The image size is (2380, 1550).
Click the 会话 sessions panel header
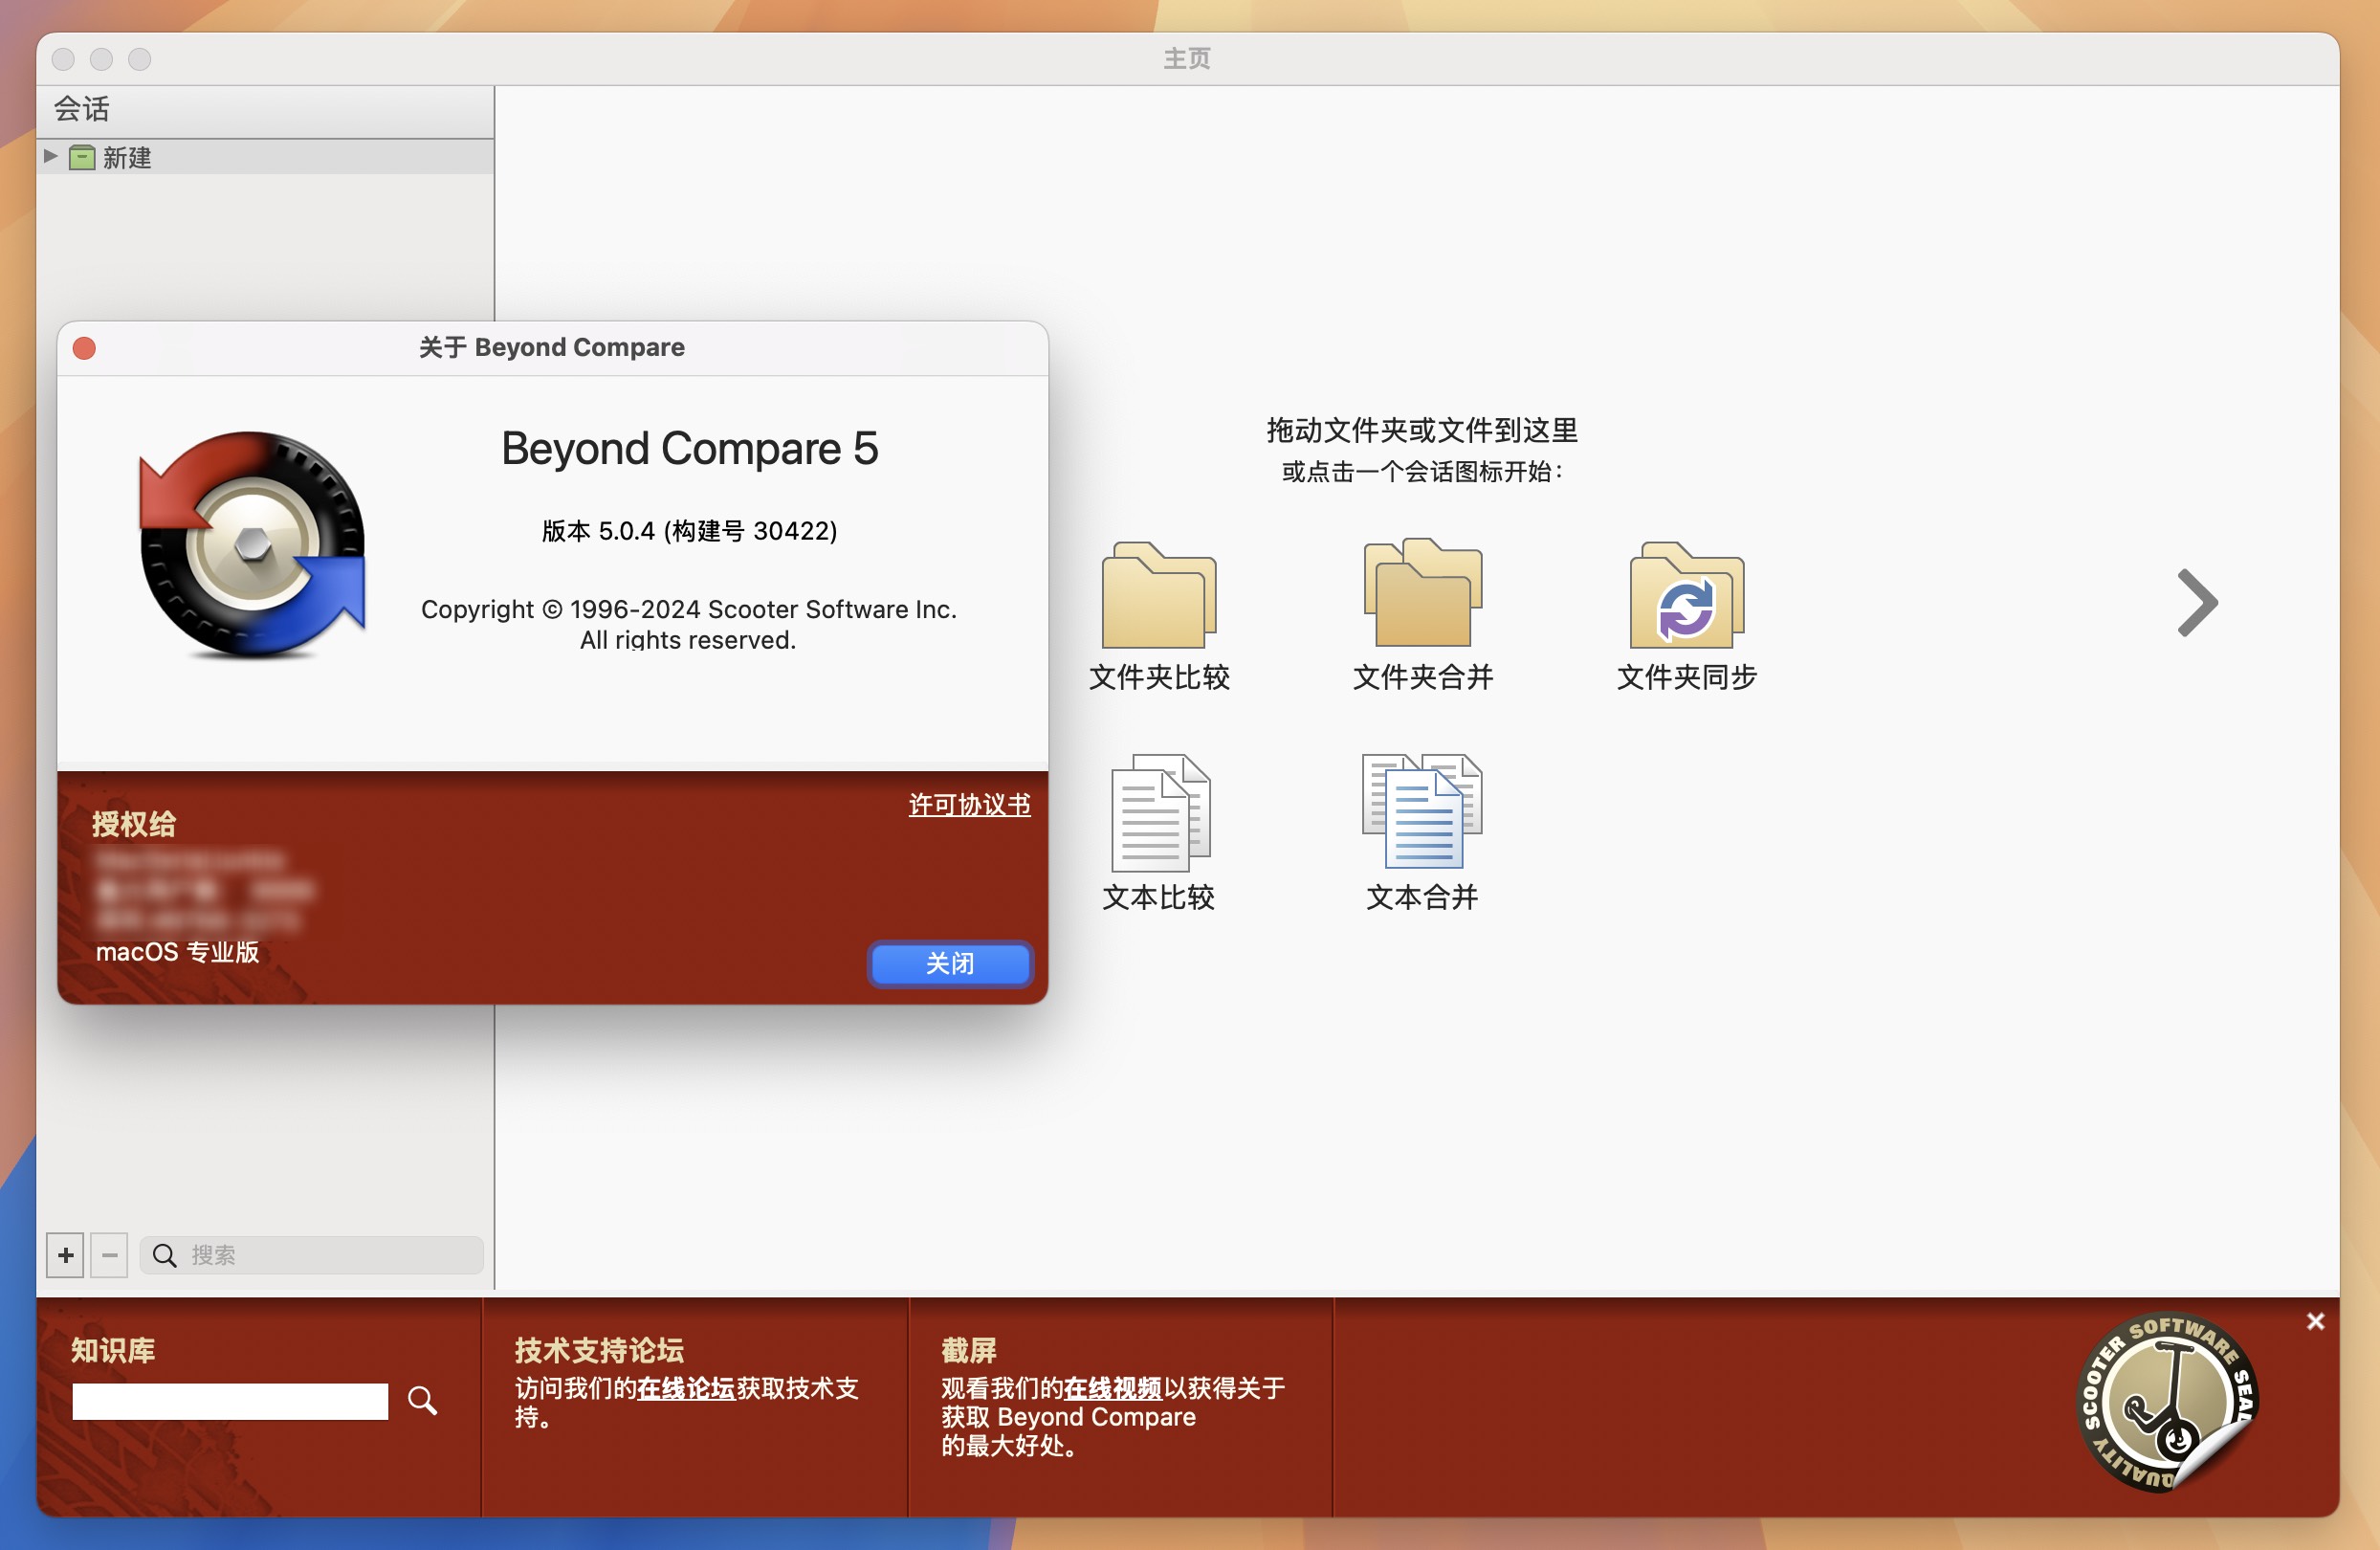(x=265, y=110)
